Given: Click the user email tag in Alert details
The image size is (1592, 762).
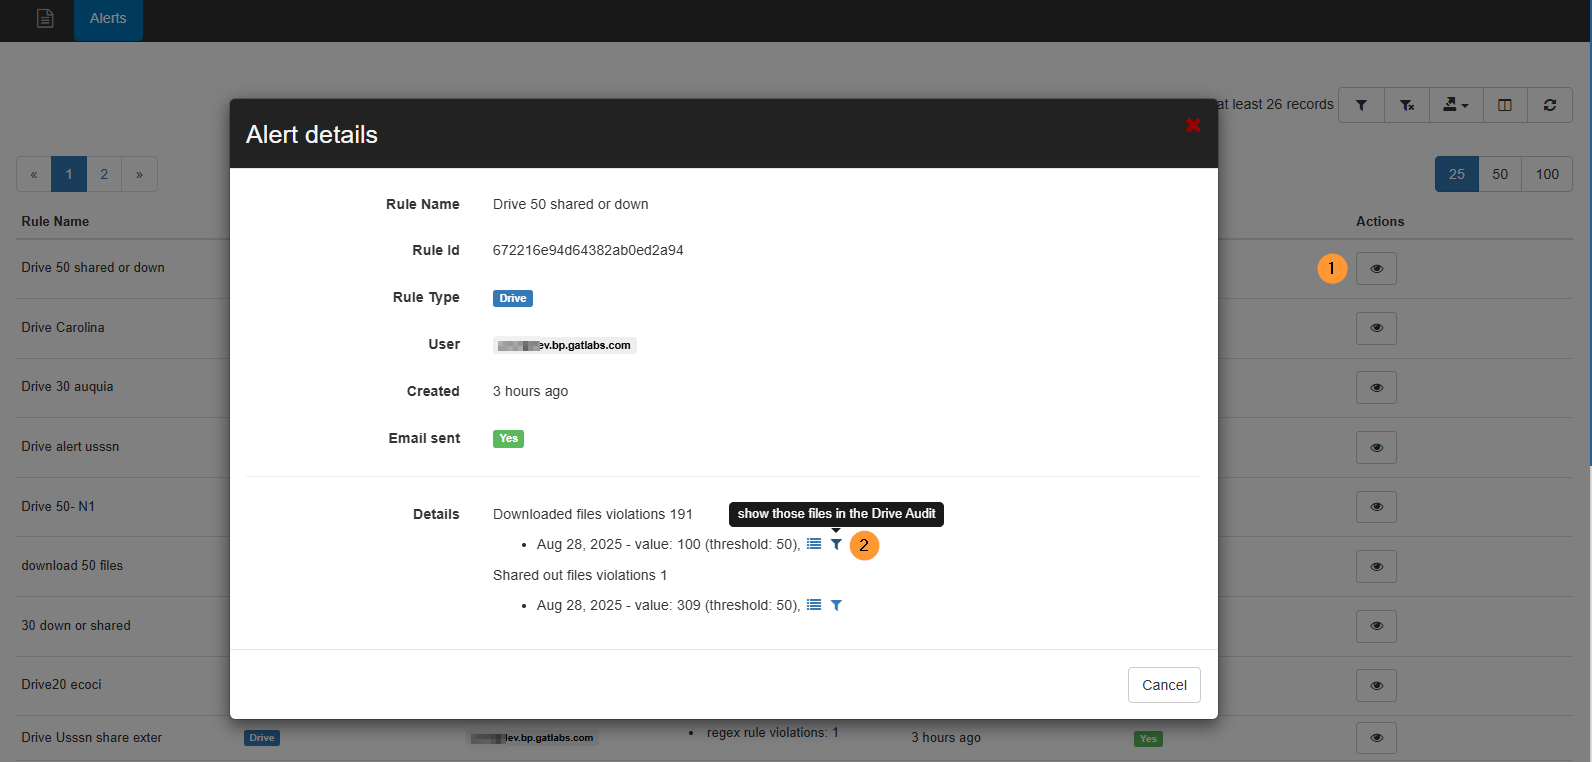Looking at the screenshot, I should [565, 345].
